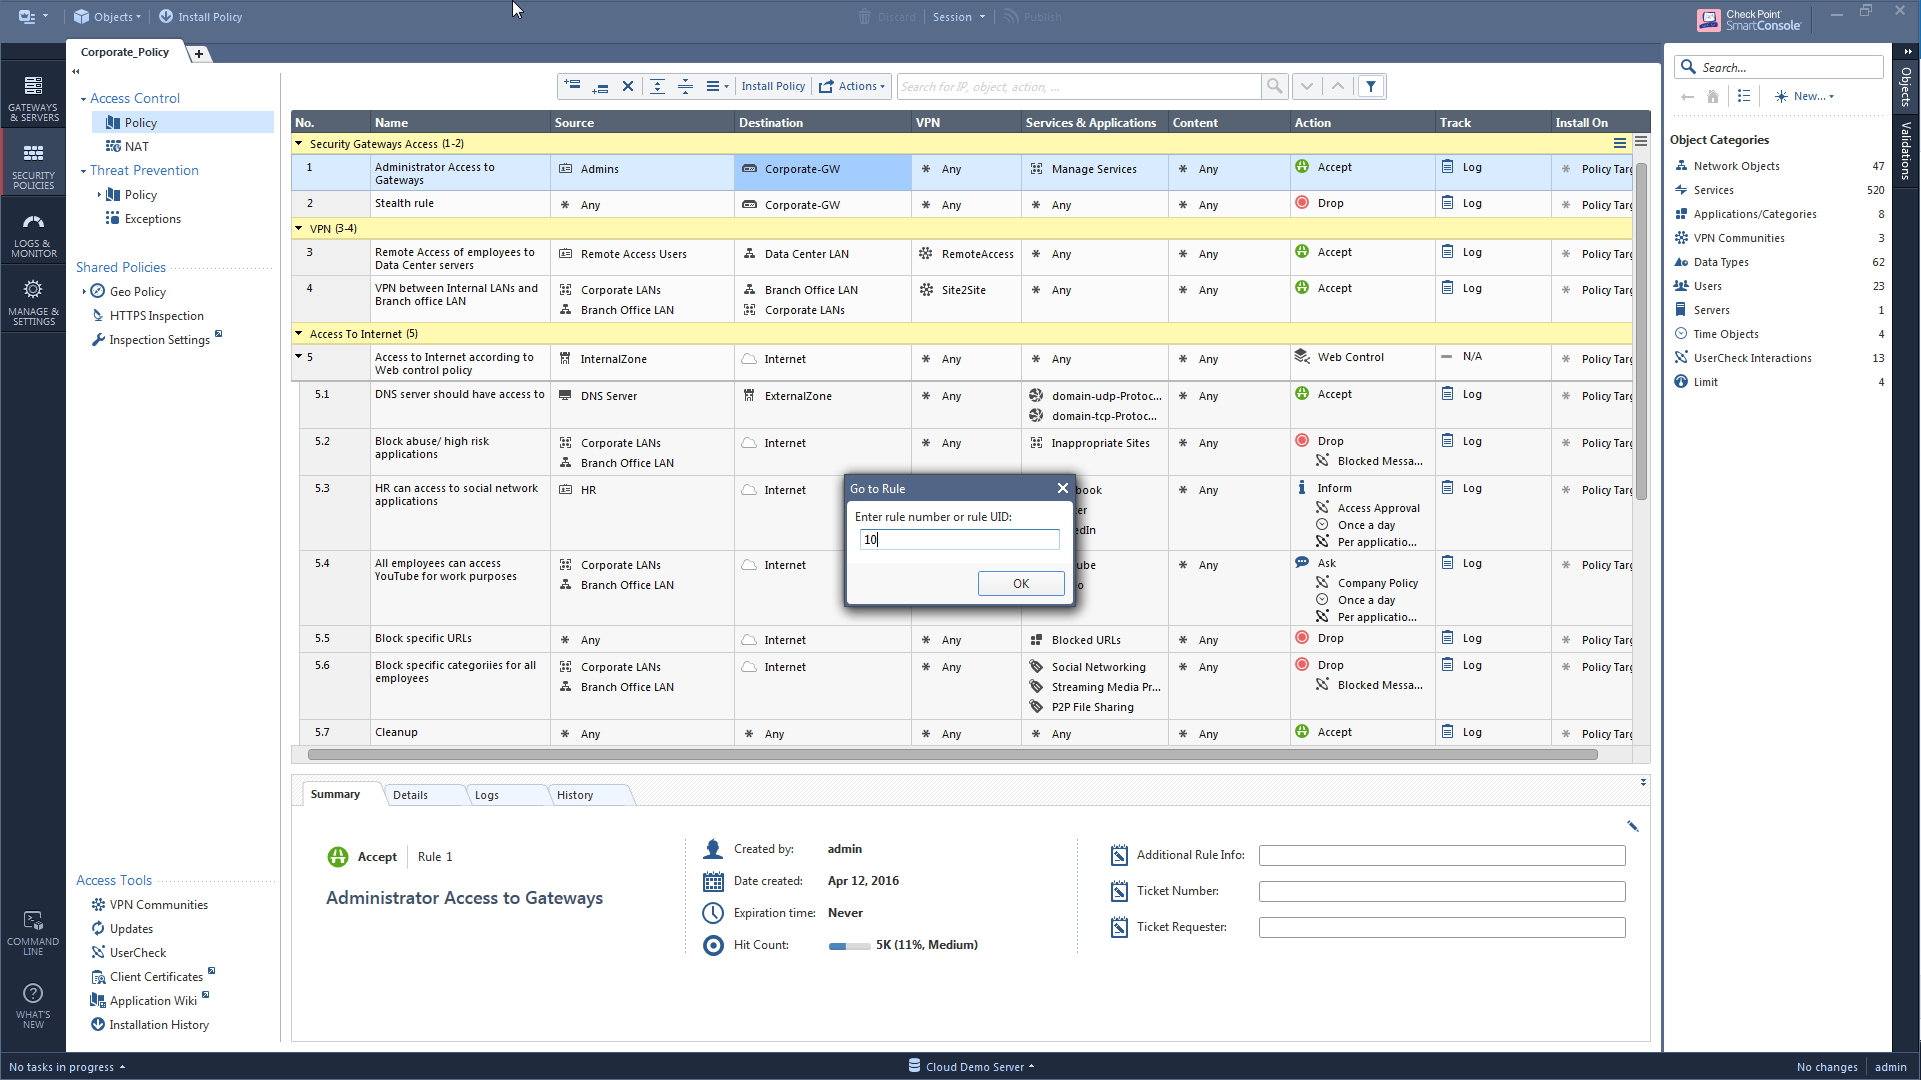Expand the tasks in progress list
The image size is (1921, 1080).
67,1067
